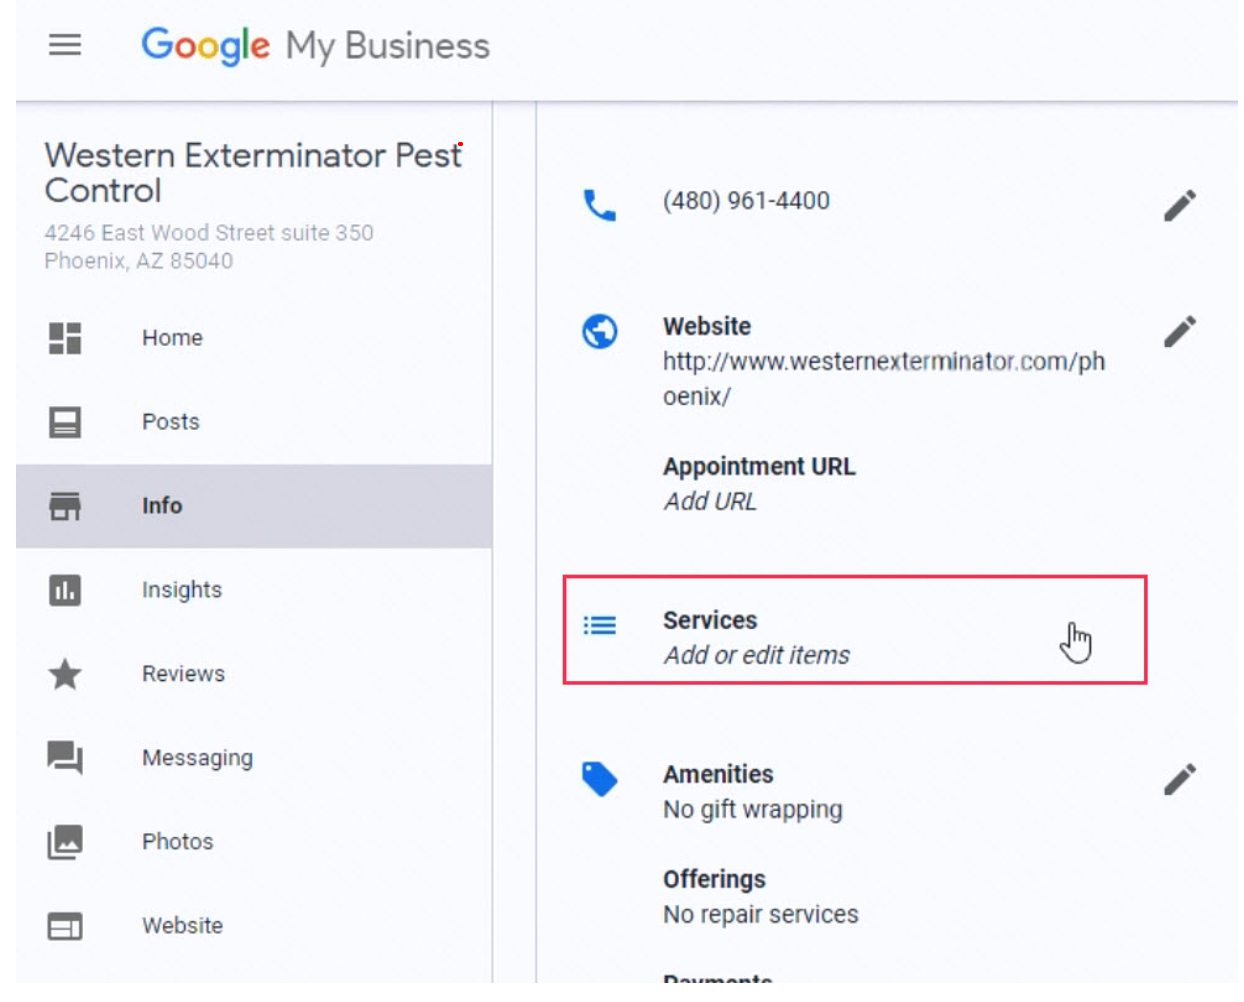The width and height of the screenshot is (1244, 1002).
Task: Click the Website heading in info panel
Action: 707,326
